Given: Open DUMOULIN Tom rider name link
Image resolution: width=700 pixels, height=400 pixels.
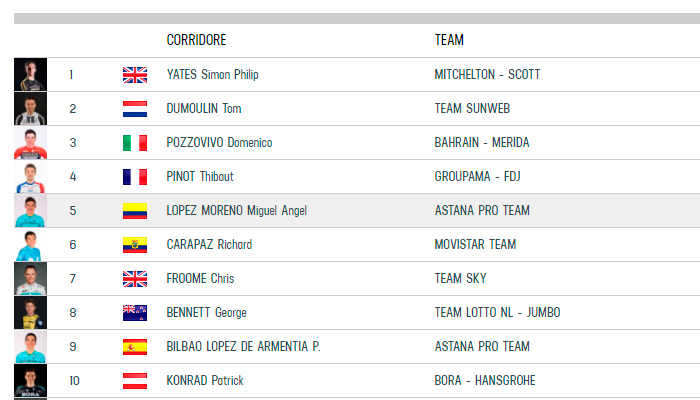Looking at the screenshot, I should [204, 108].
